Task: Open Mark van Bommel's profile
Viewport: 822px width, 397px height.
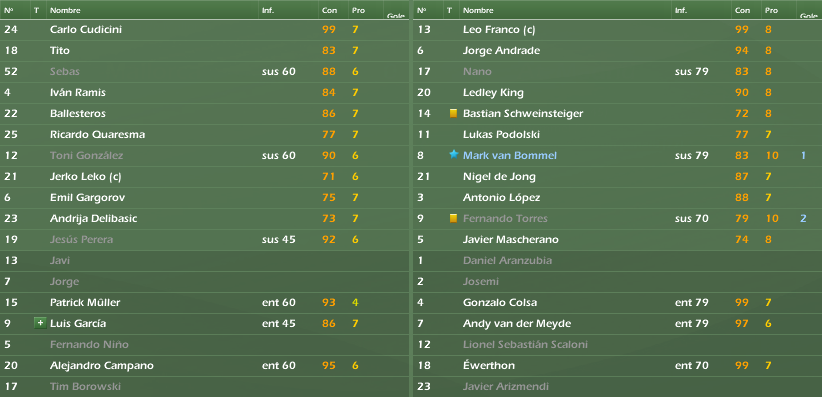Action: coord(510,155)
